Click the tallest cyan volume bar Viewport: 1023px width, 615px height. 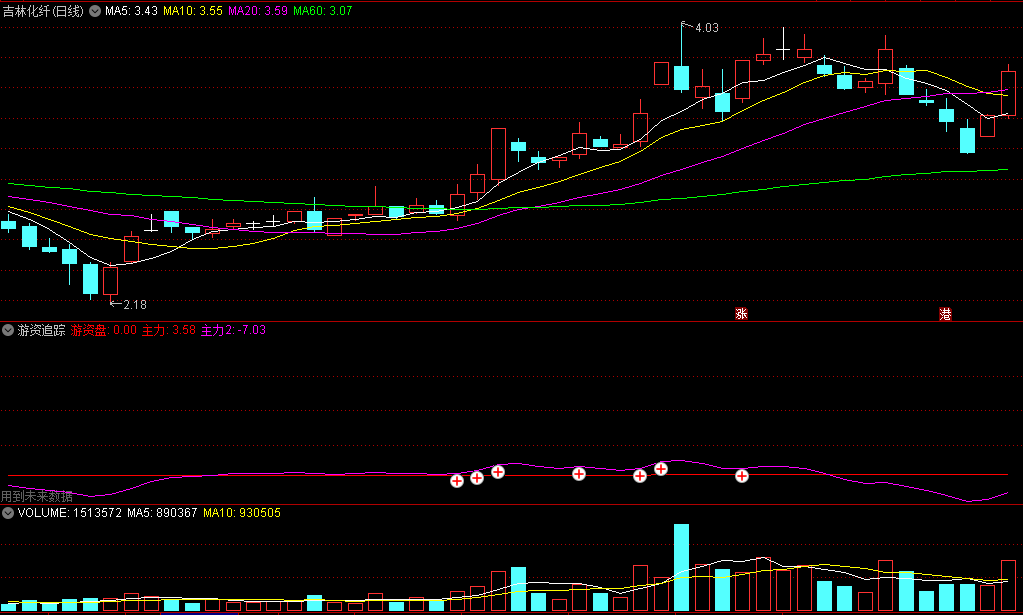click(x=681, y=567)
